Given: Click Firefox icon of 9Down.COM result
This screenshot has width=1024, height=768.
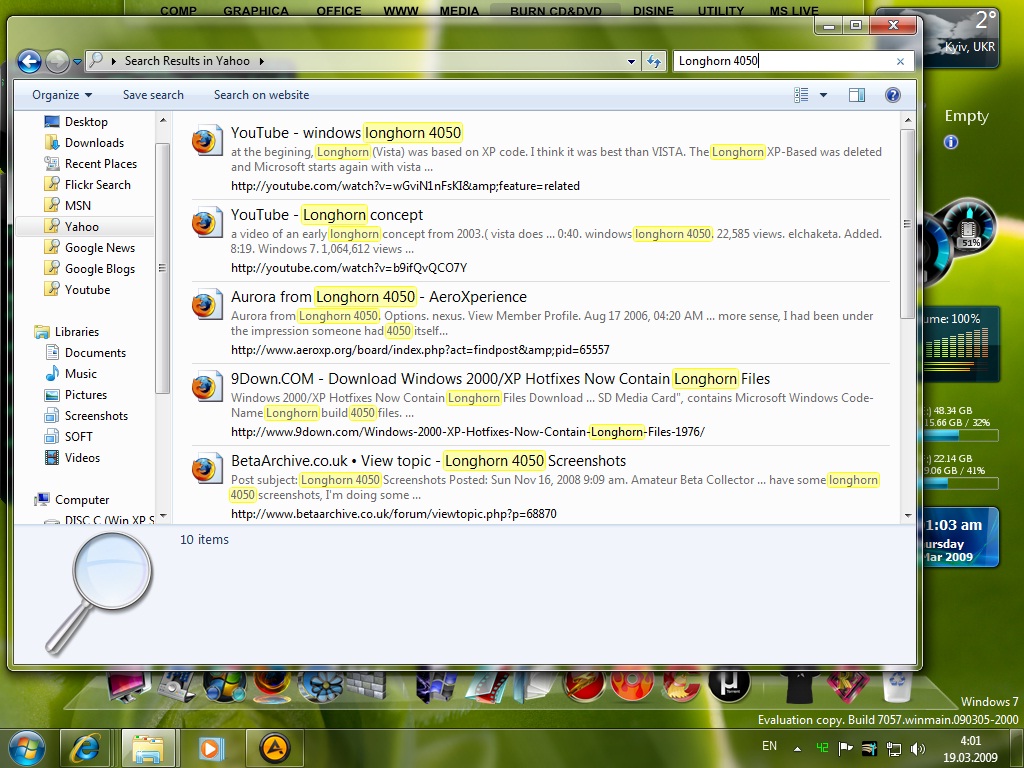Looking at the screenshot, I should pos(207,387).
